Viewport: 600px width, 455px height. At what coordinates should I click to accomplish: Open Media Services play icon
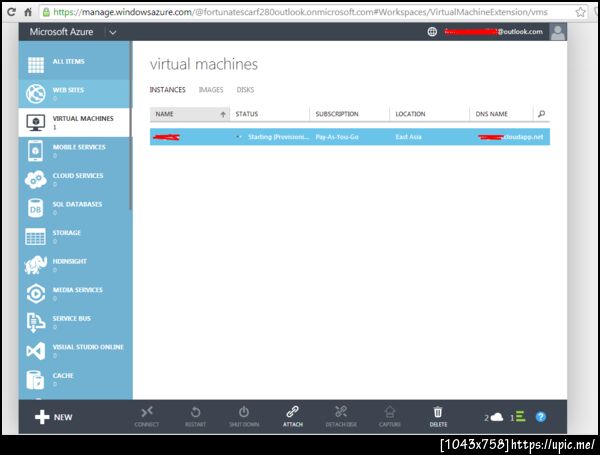pyautogui.click(x=36, y=294)
